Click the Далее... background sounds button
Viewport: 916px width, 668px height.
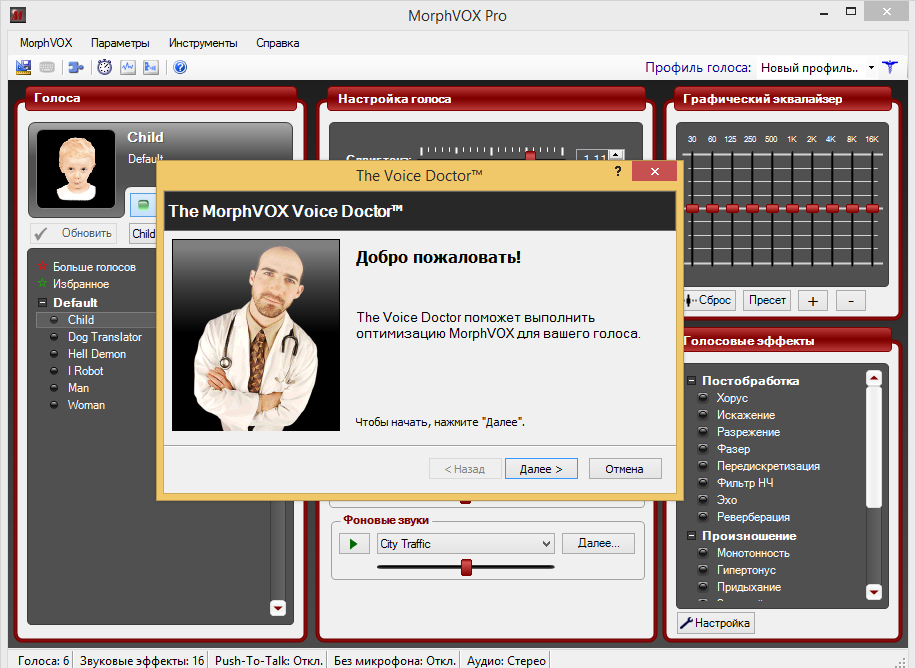598,544
